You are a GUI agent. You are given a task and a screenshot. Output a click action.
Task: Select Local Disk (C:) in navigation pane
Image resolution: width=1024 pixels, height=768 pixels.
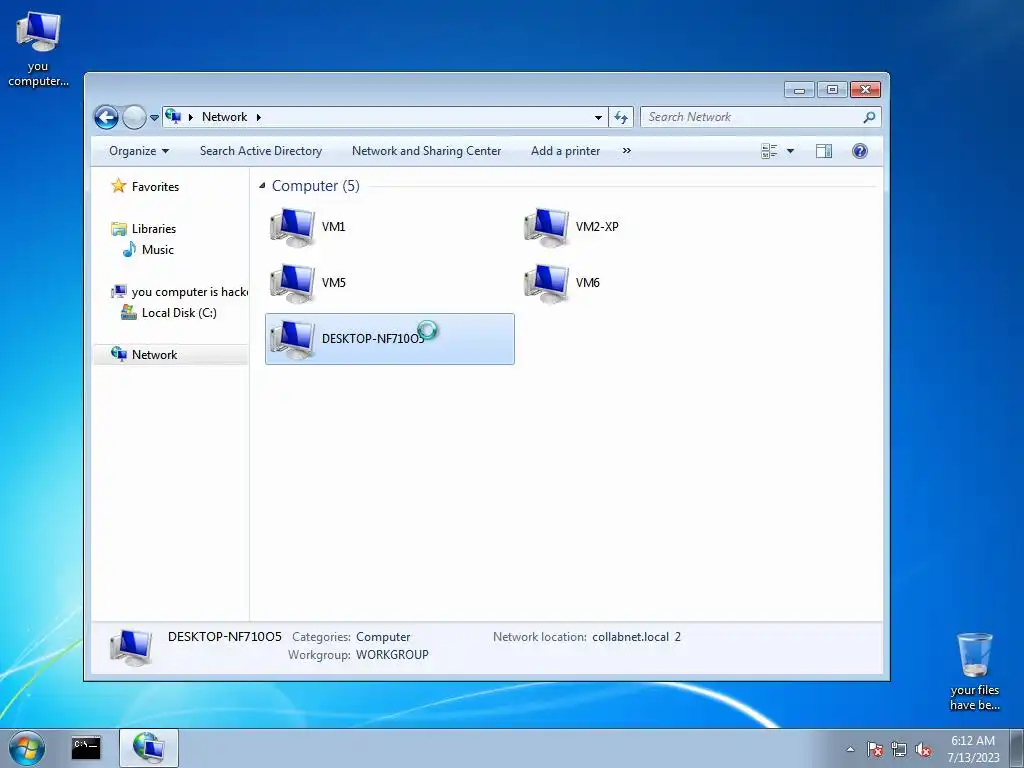tap(179, 313)
